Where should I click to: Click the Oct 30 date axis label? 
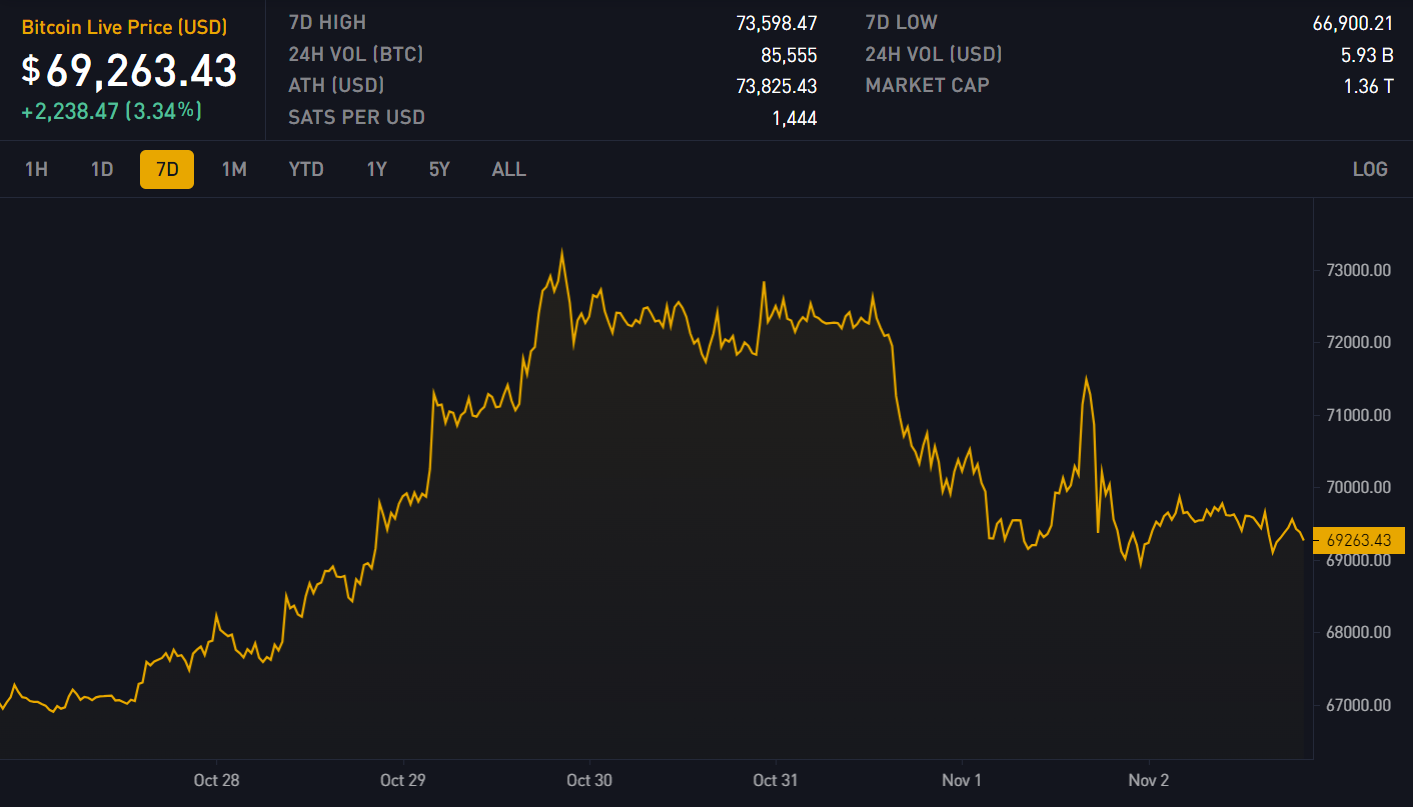click(590, 780)
